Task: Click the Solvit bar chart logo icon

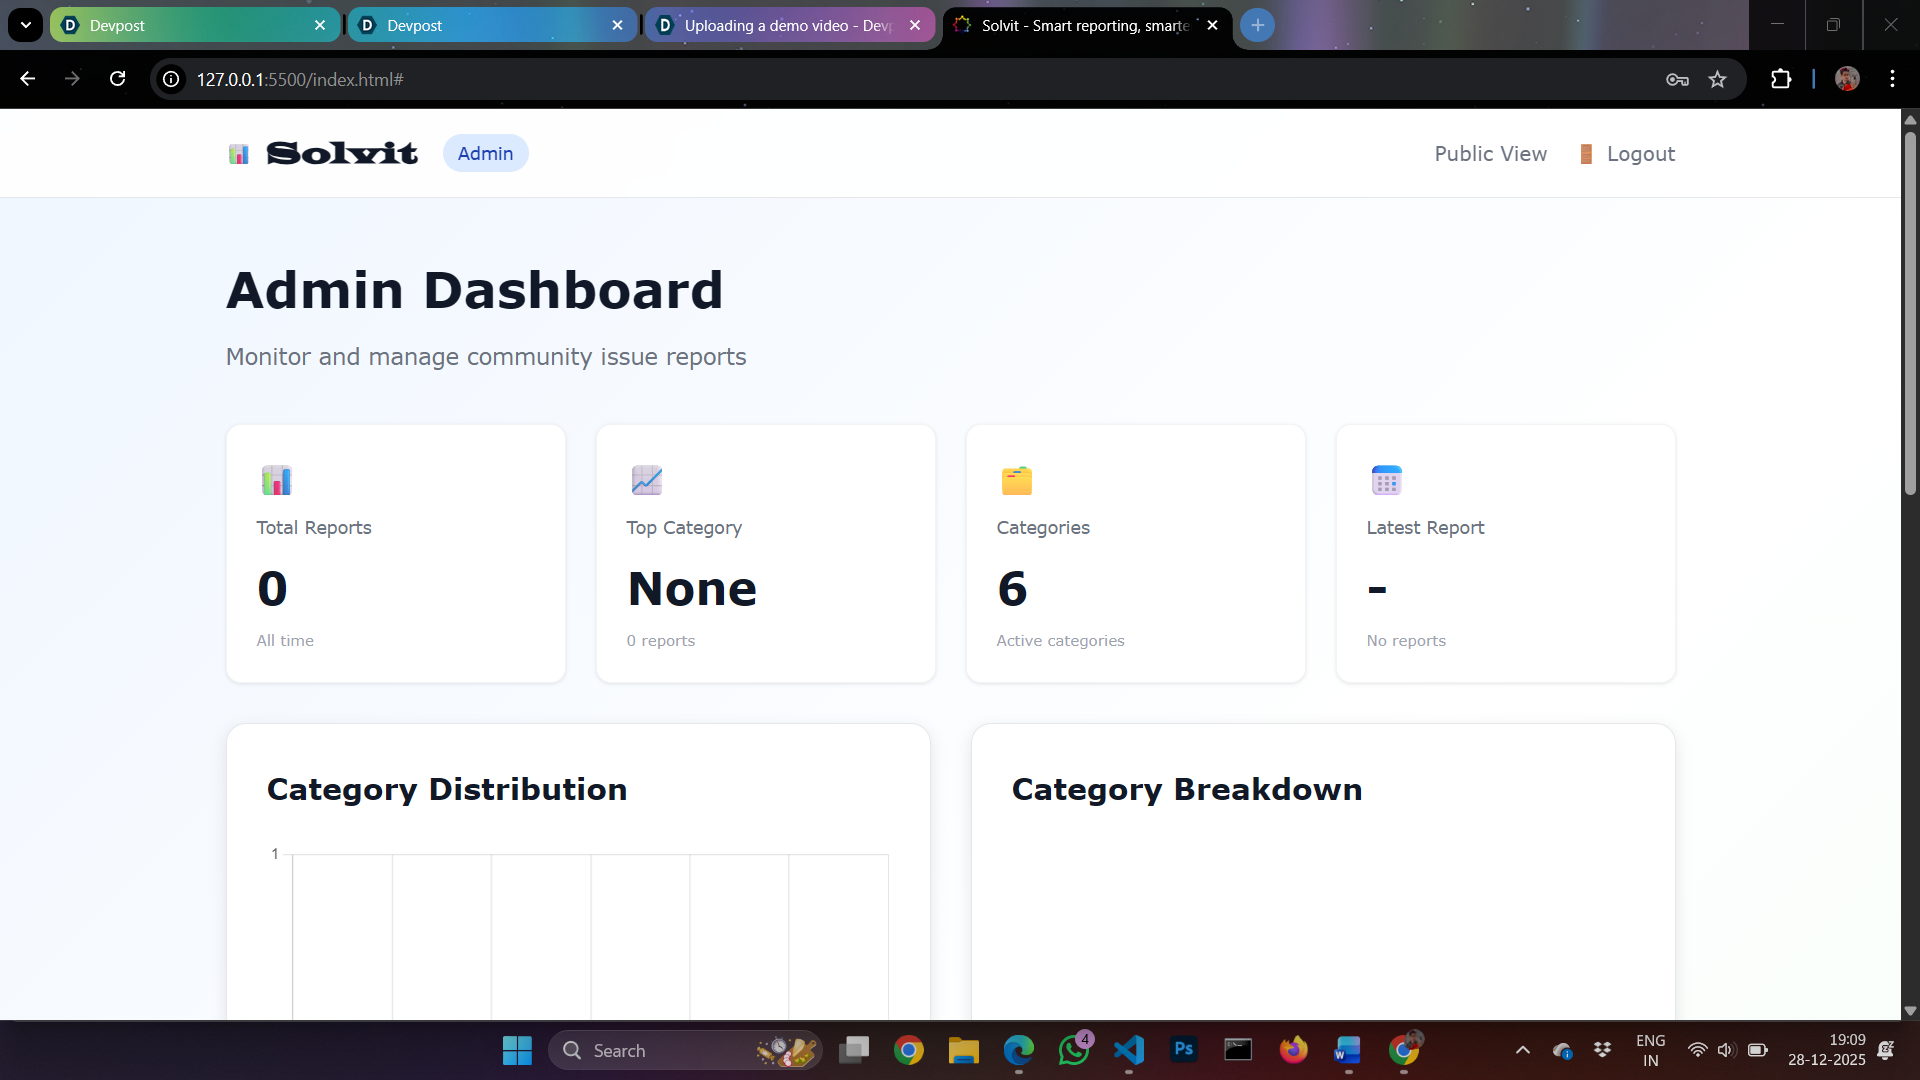Action: pos(238,154)
